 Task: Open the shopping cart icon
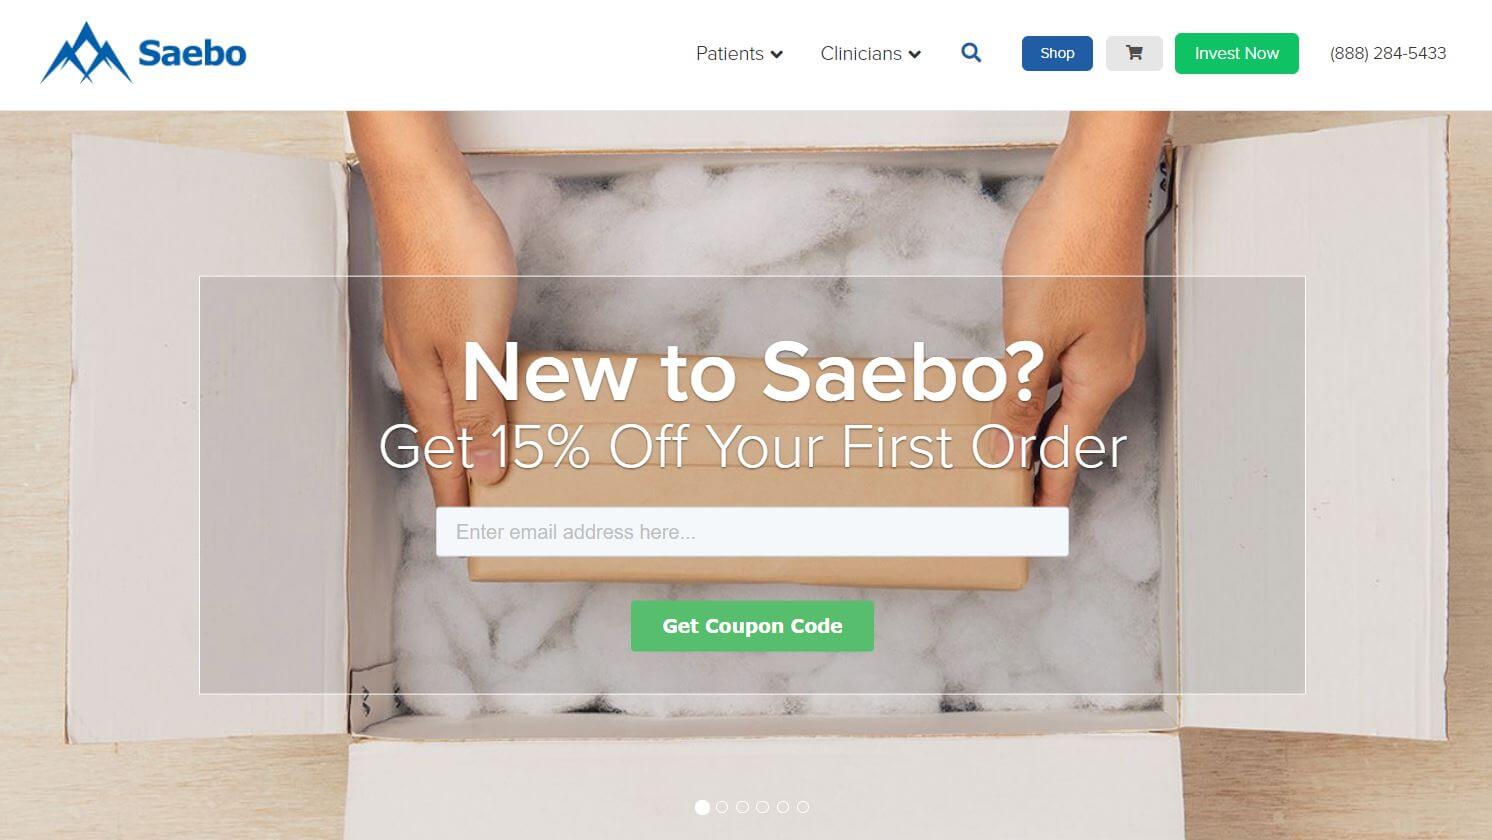[x=1134, y=53]
